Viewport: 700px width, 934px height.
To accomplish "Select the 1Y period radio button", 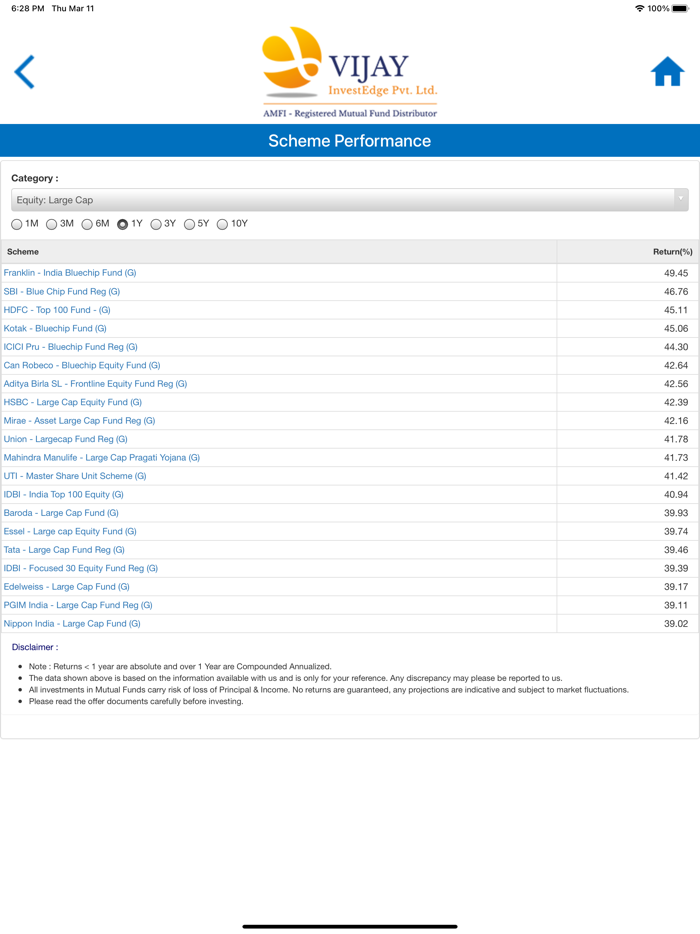I will click(x=123, y=224).
